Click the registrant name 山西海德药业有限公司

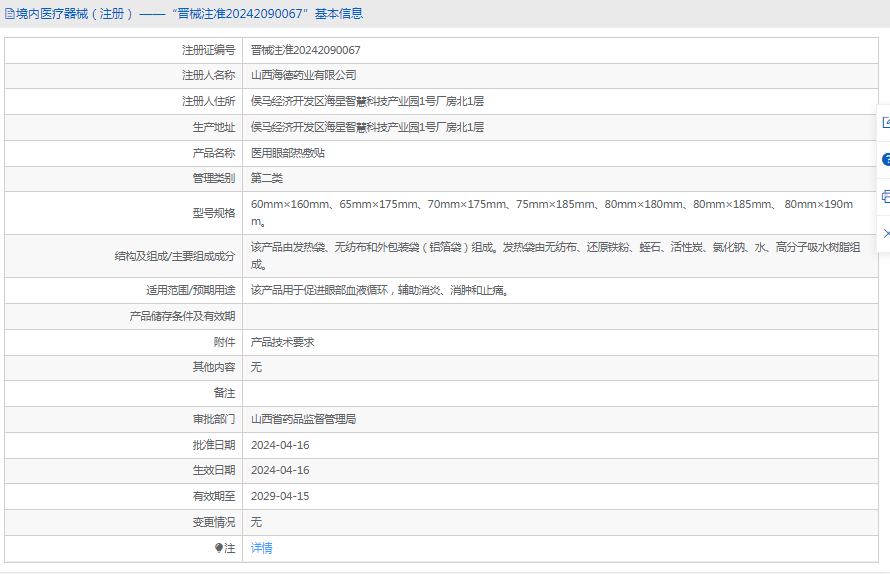303,75
